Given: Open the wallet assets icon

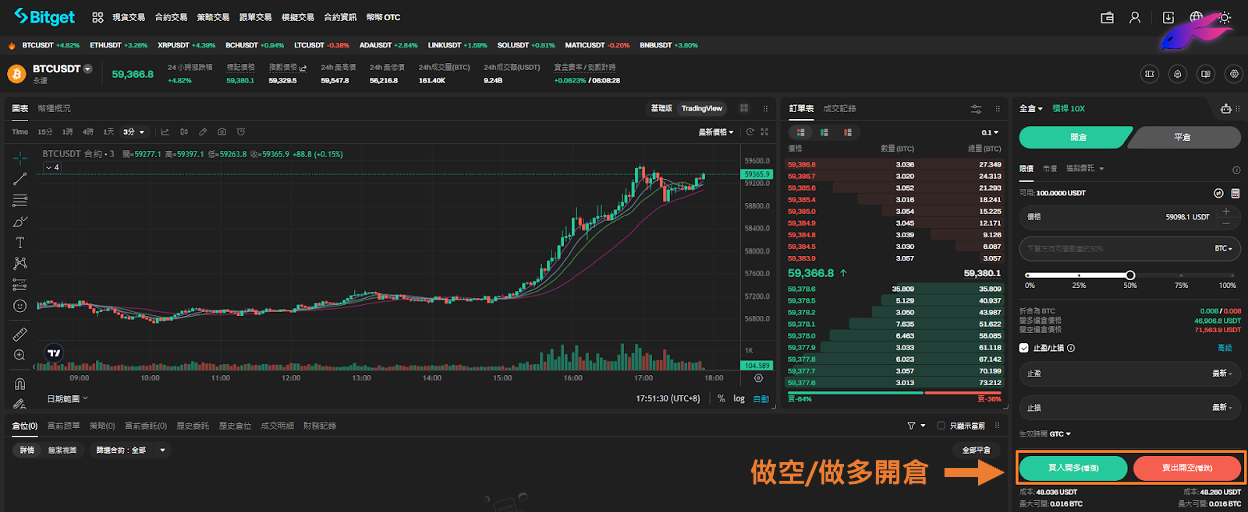Looking at the screenshot, I should (1107, 17).
